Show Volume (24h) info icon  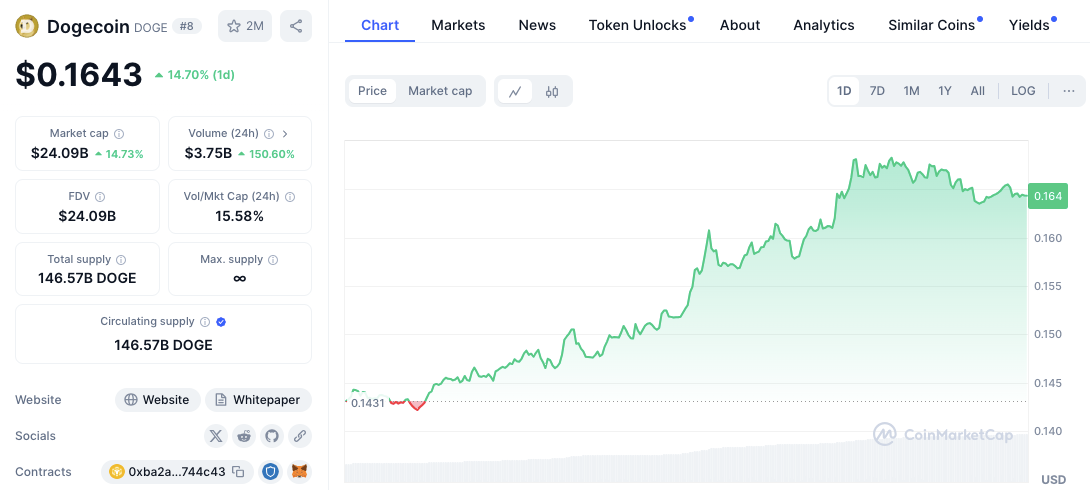click(269, 133)
